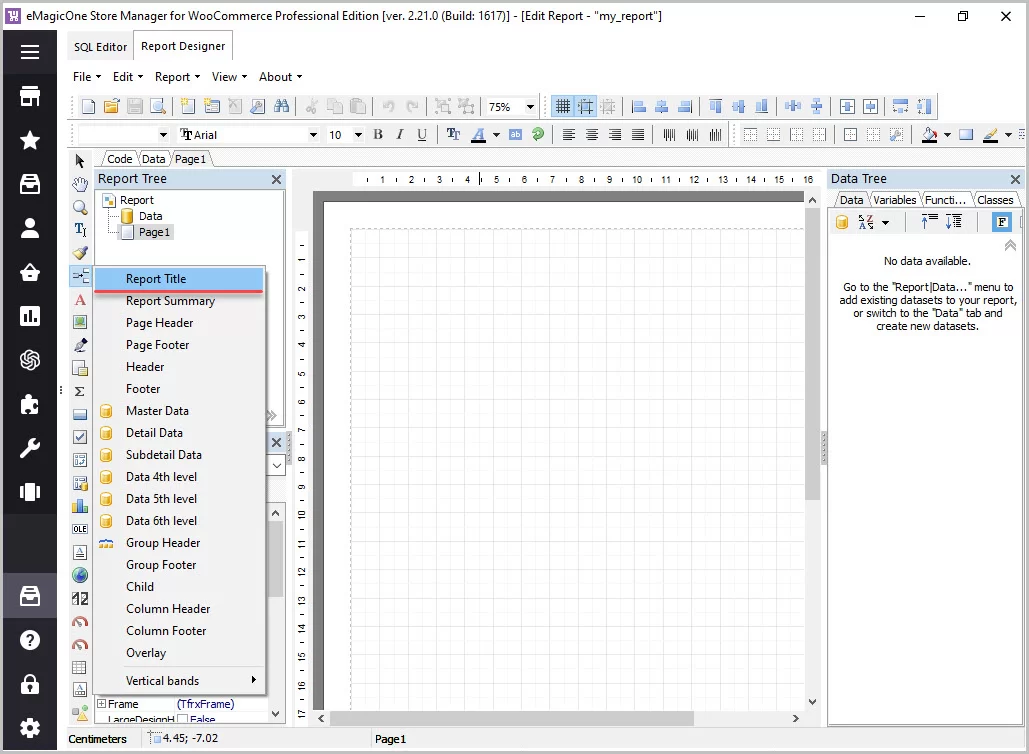Switch to the SQL Editor tab
1029x754 pixels.
(x=100, y=47)
